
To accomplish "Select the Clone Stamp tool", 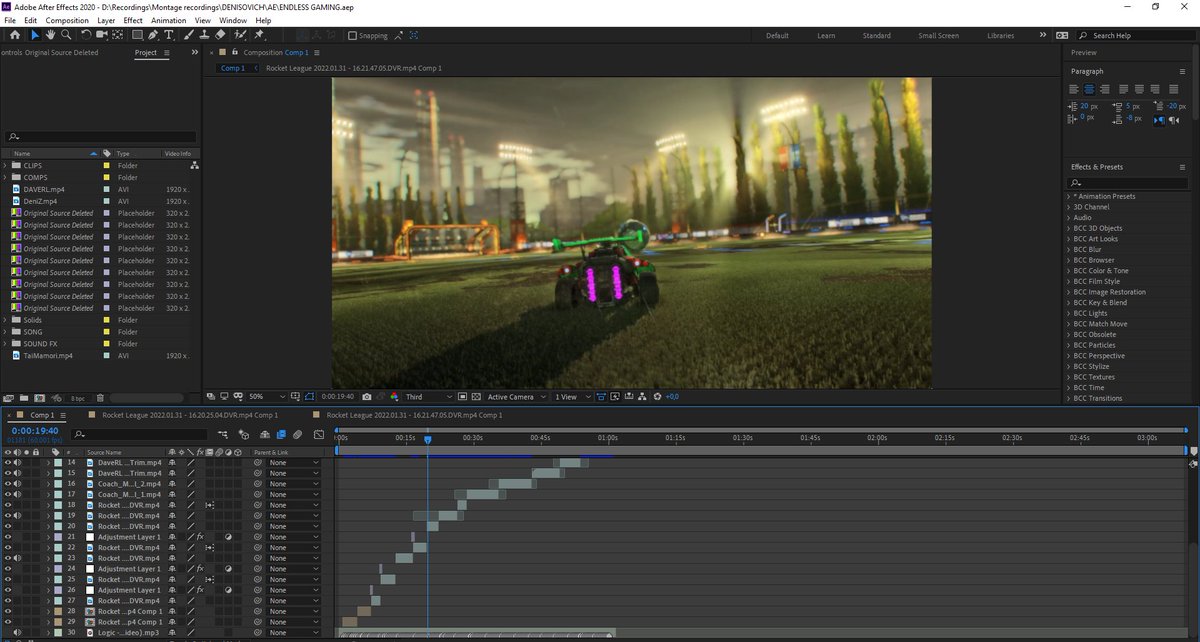I will (x=204, y=35).
